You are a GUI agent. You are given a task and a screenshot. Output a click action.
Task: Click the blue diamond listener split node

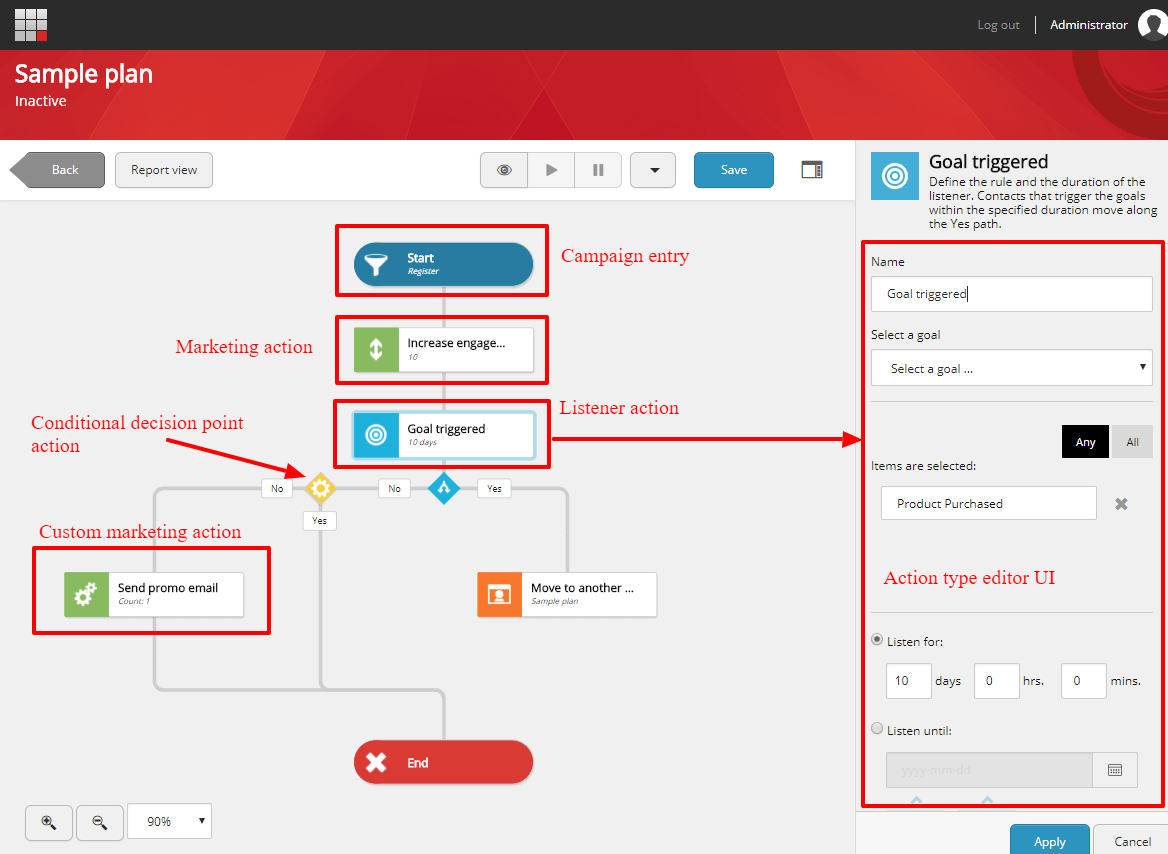(444, 488)
